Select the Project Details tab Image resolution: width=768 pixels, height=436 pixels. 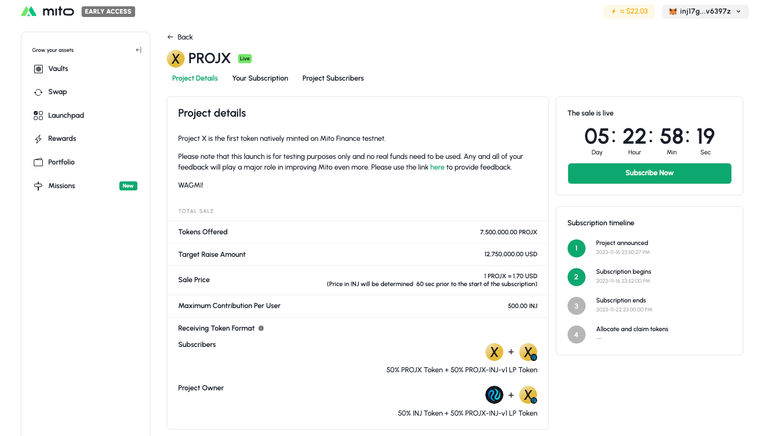tap(194, 78)
